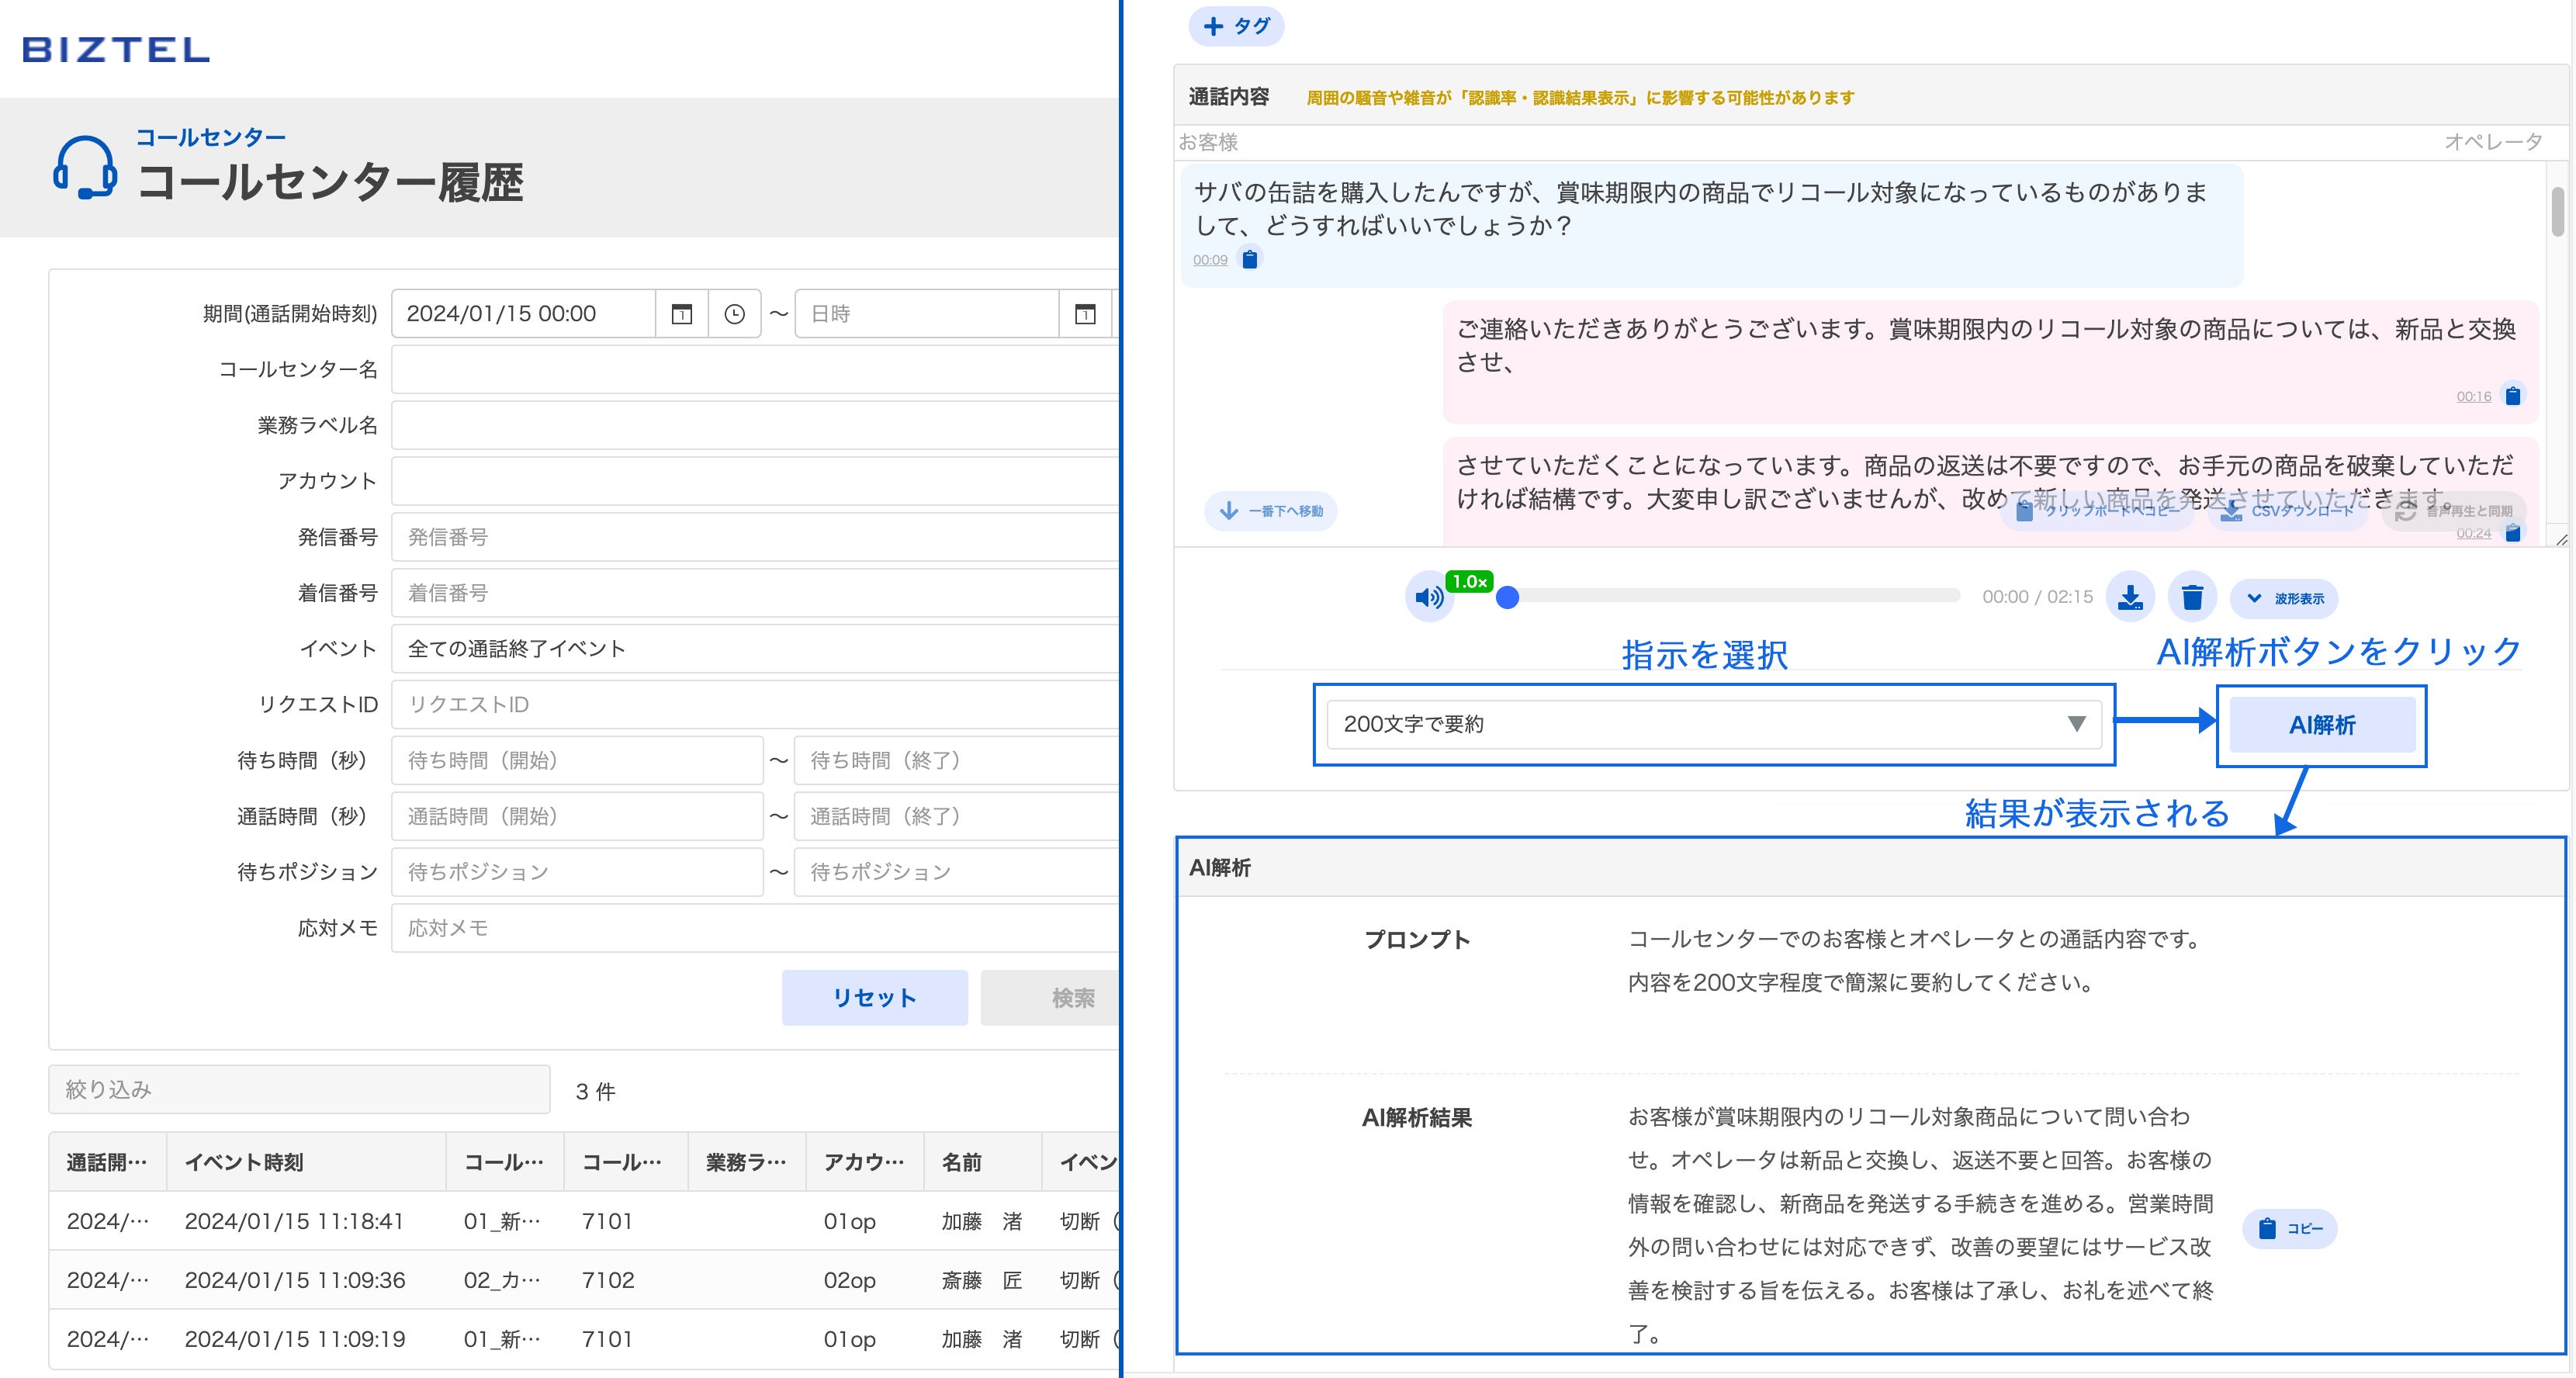Viewport: 2576px width, 1378px height.
Task: Sort by アカウ… column header
Action: click(x=865, y=1162)
